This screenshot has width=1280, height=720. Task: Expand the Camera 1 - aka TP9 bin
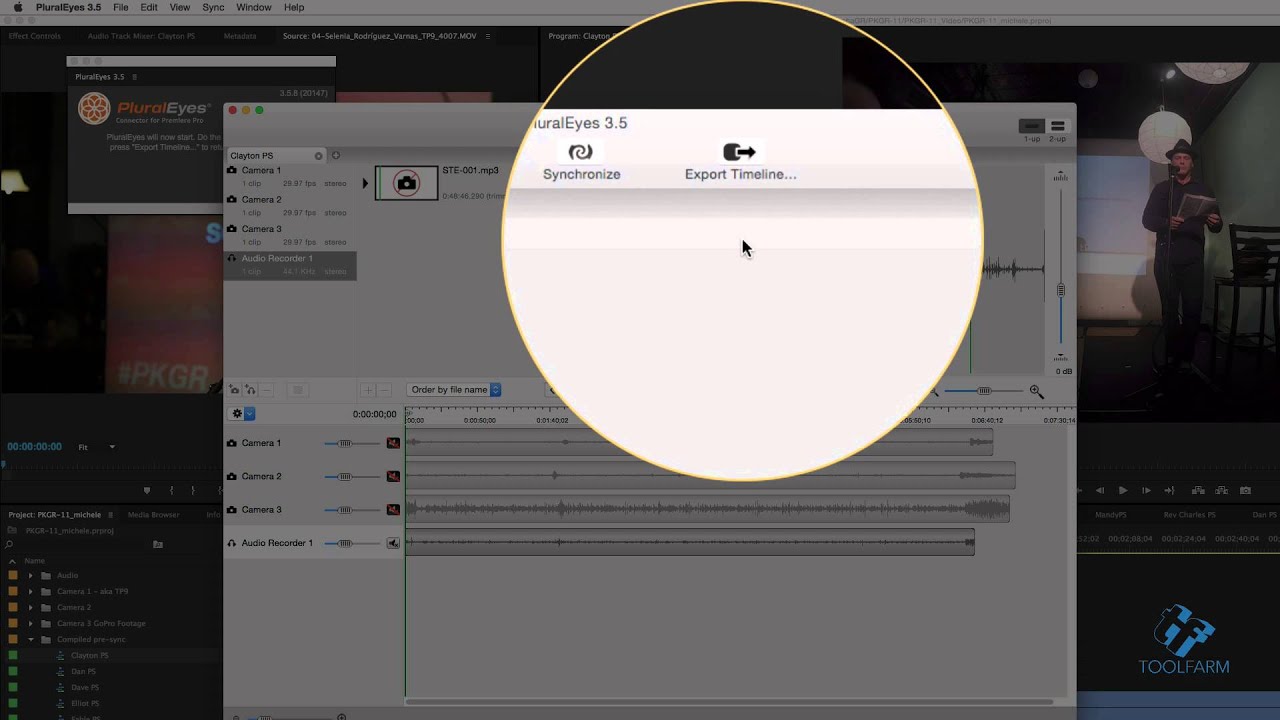30,591
